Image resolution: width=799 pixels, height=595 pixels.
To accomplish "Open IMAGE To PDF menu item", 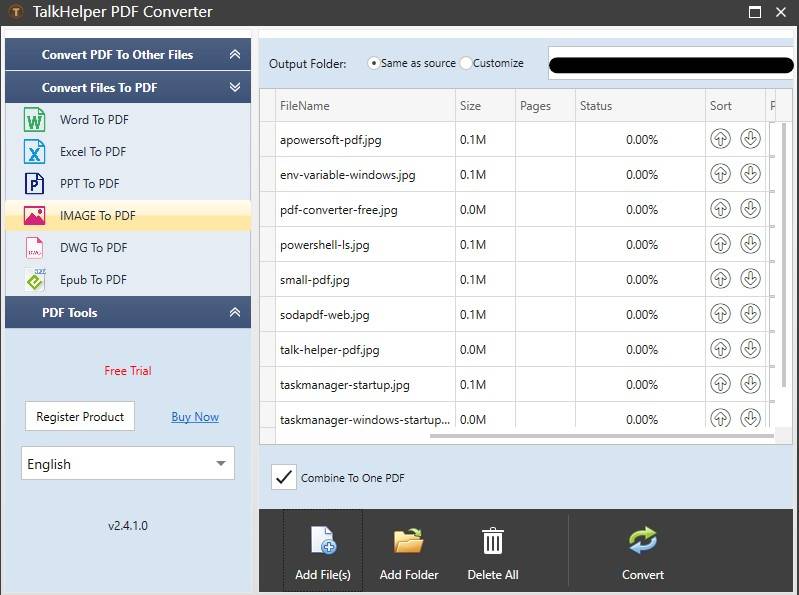I will [x=128, y=215].
